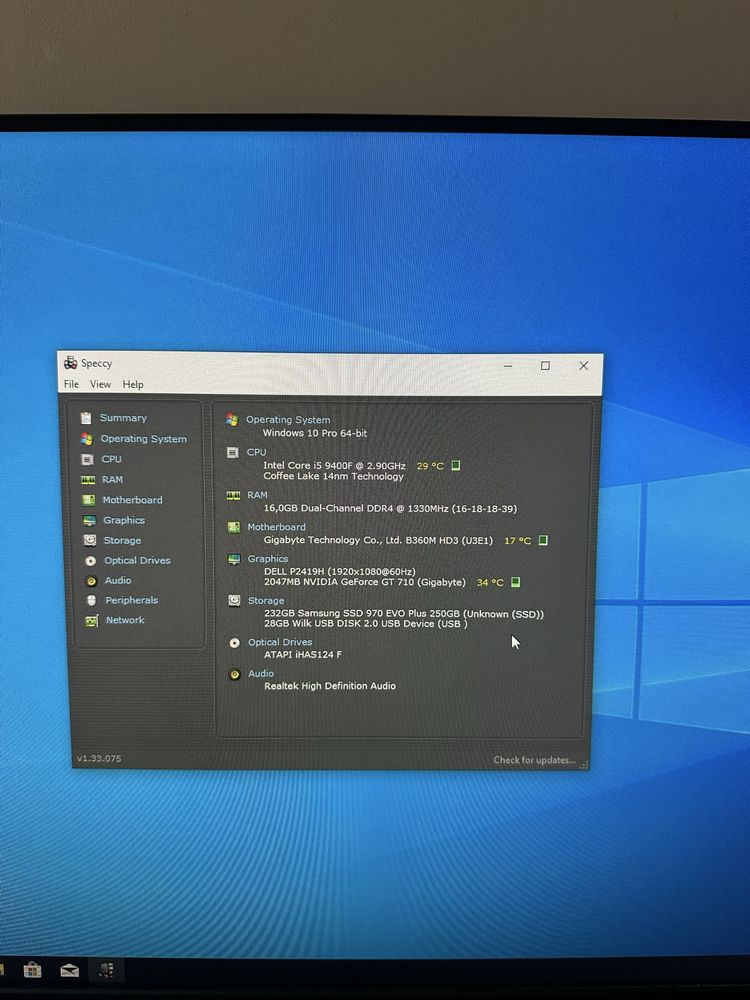This screenshot has height=1000, width=750.
Task: Open the Motherboard heading link in summary
Action: [x=276, y=527]
